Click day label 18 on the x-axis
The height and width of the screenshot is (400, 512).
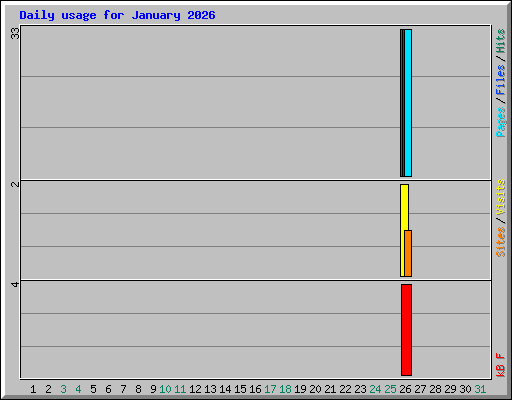click(x=285, y=389)
